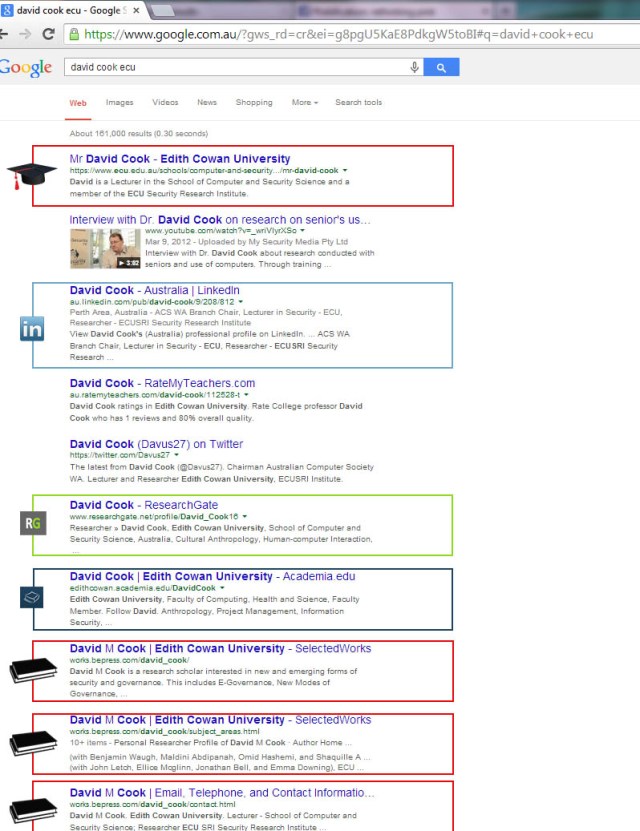
Task: Click the browser forward arrow
Action: (25, 34)
